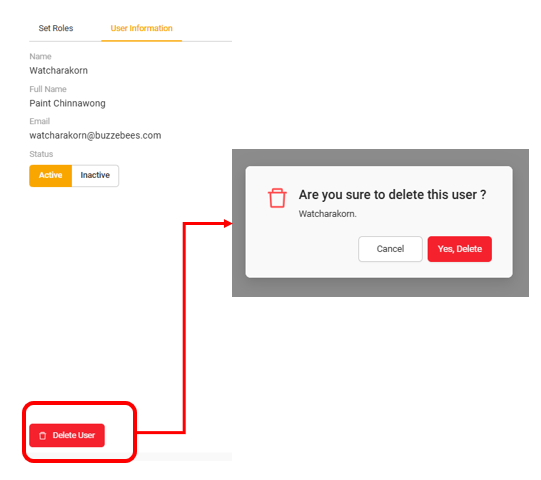
Task: Confirm with Yes, Delete button
Action: 460,249
